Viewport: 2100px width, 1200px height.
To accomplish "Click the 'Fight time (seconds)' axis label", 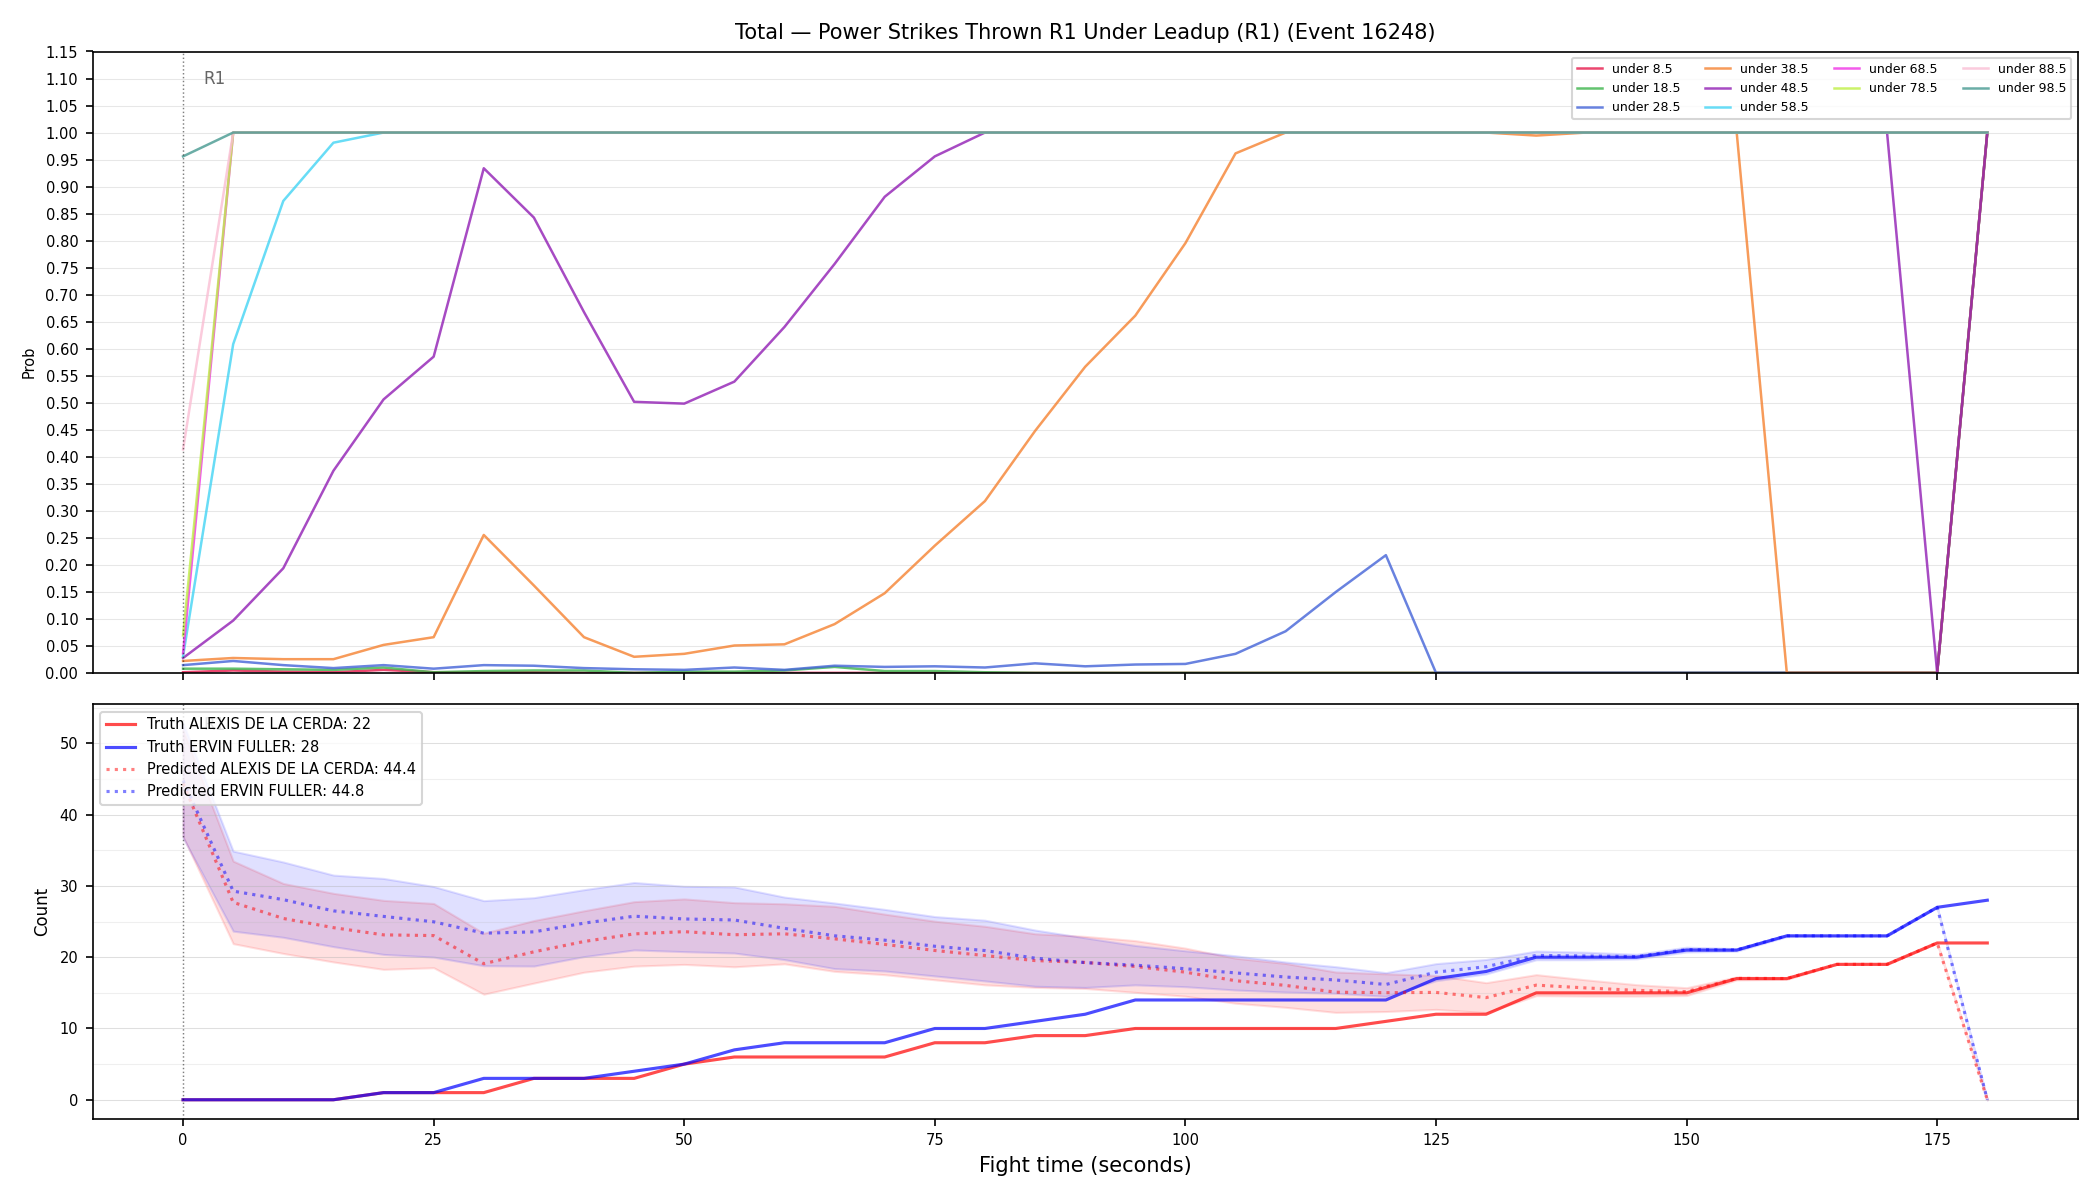I will point(1085,1165).
